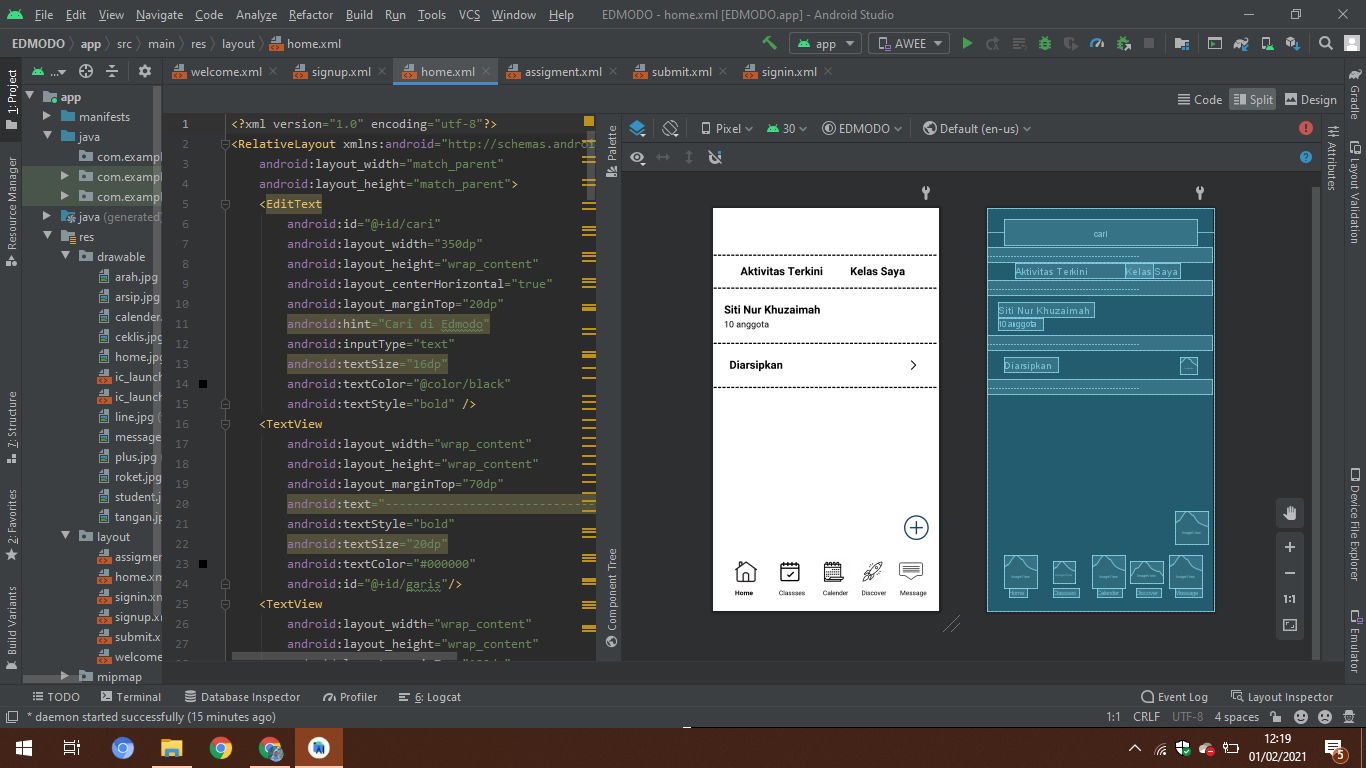Click the black color swatch on line 14
This screenshot has height=768, width=1366.
pyautogui.click(x=203, y=384)
